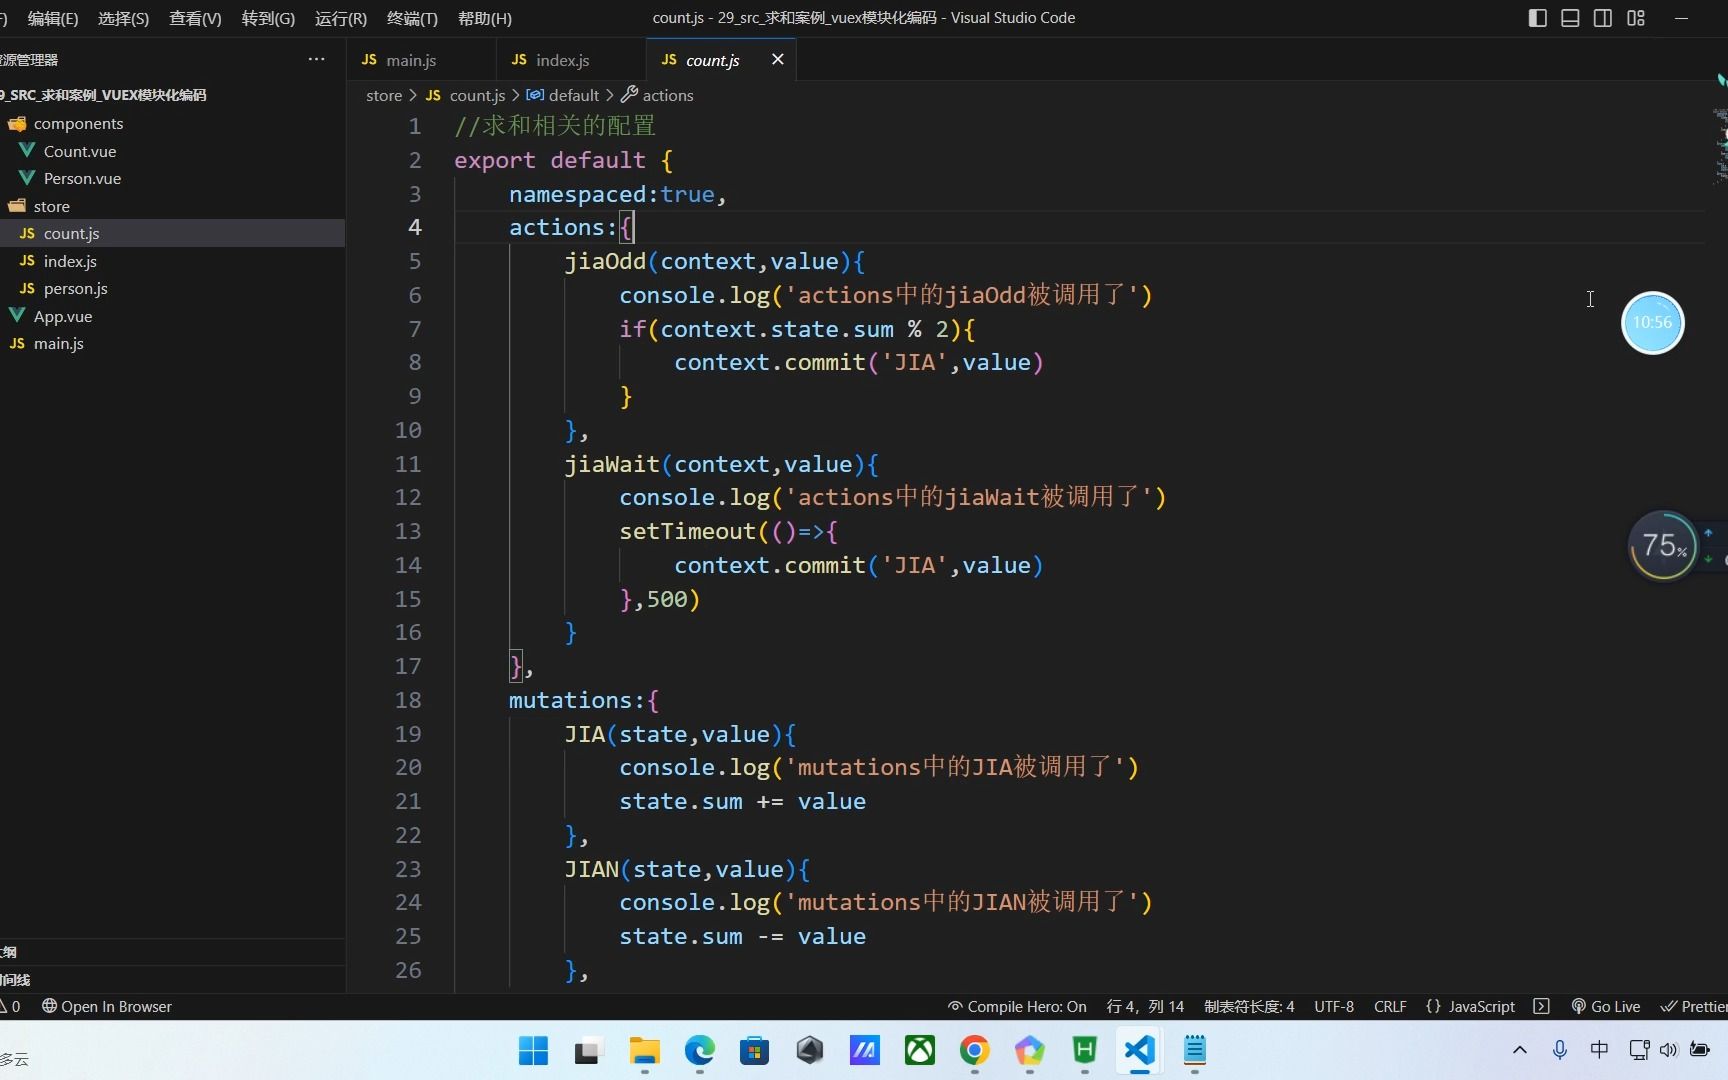Click microphone icon in system tray
Viewport: 1728px width, 1080px height.
point(1559,1049)
